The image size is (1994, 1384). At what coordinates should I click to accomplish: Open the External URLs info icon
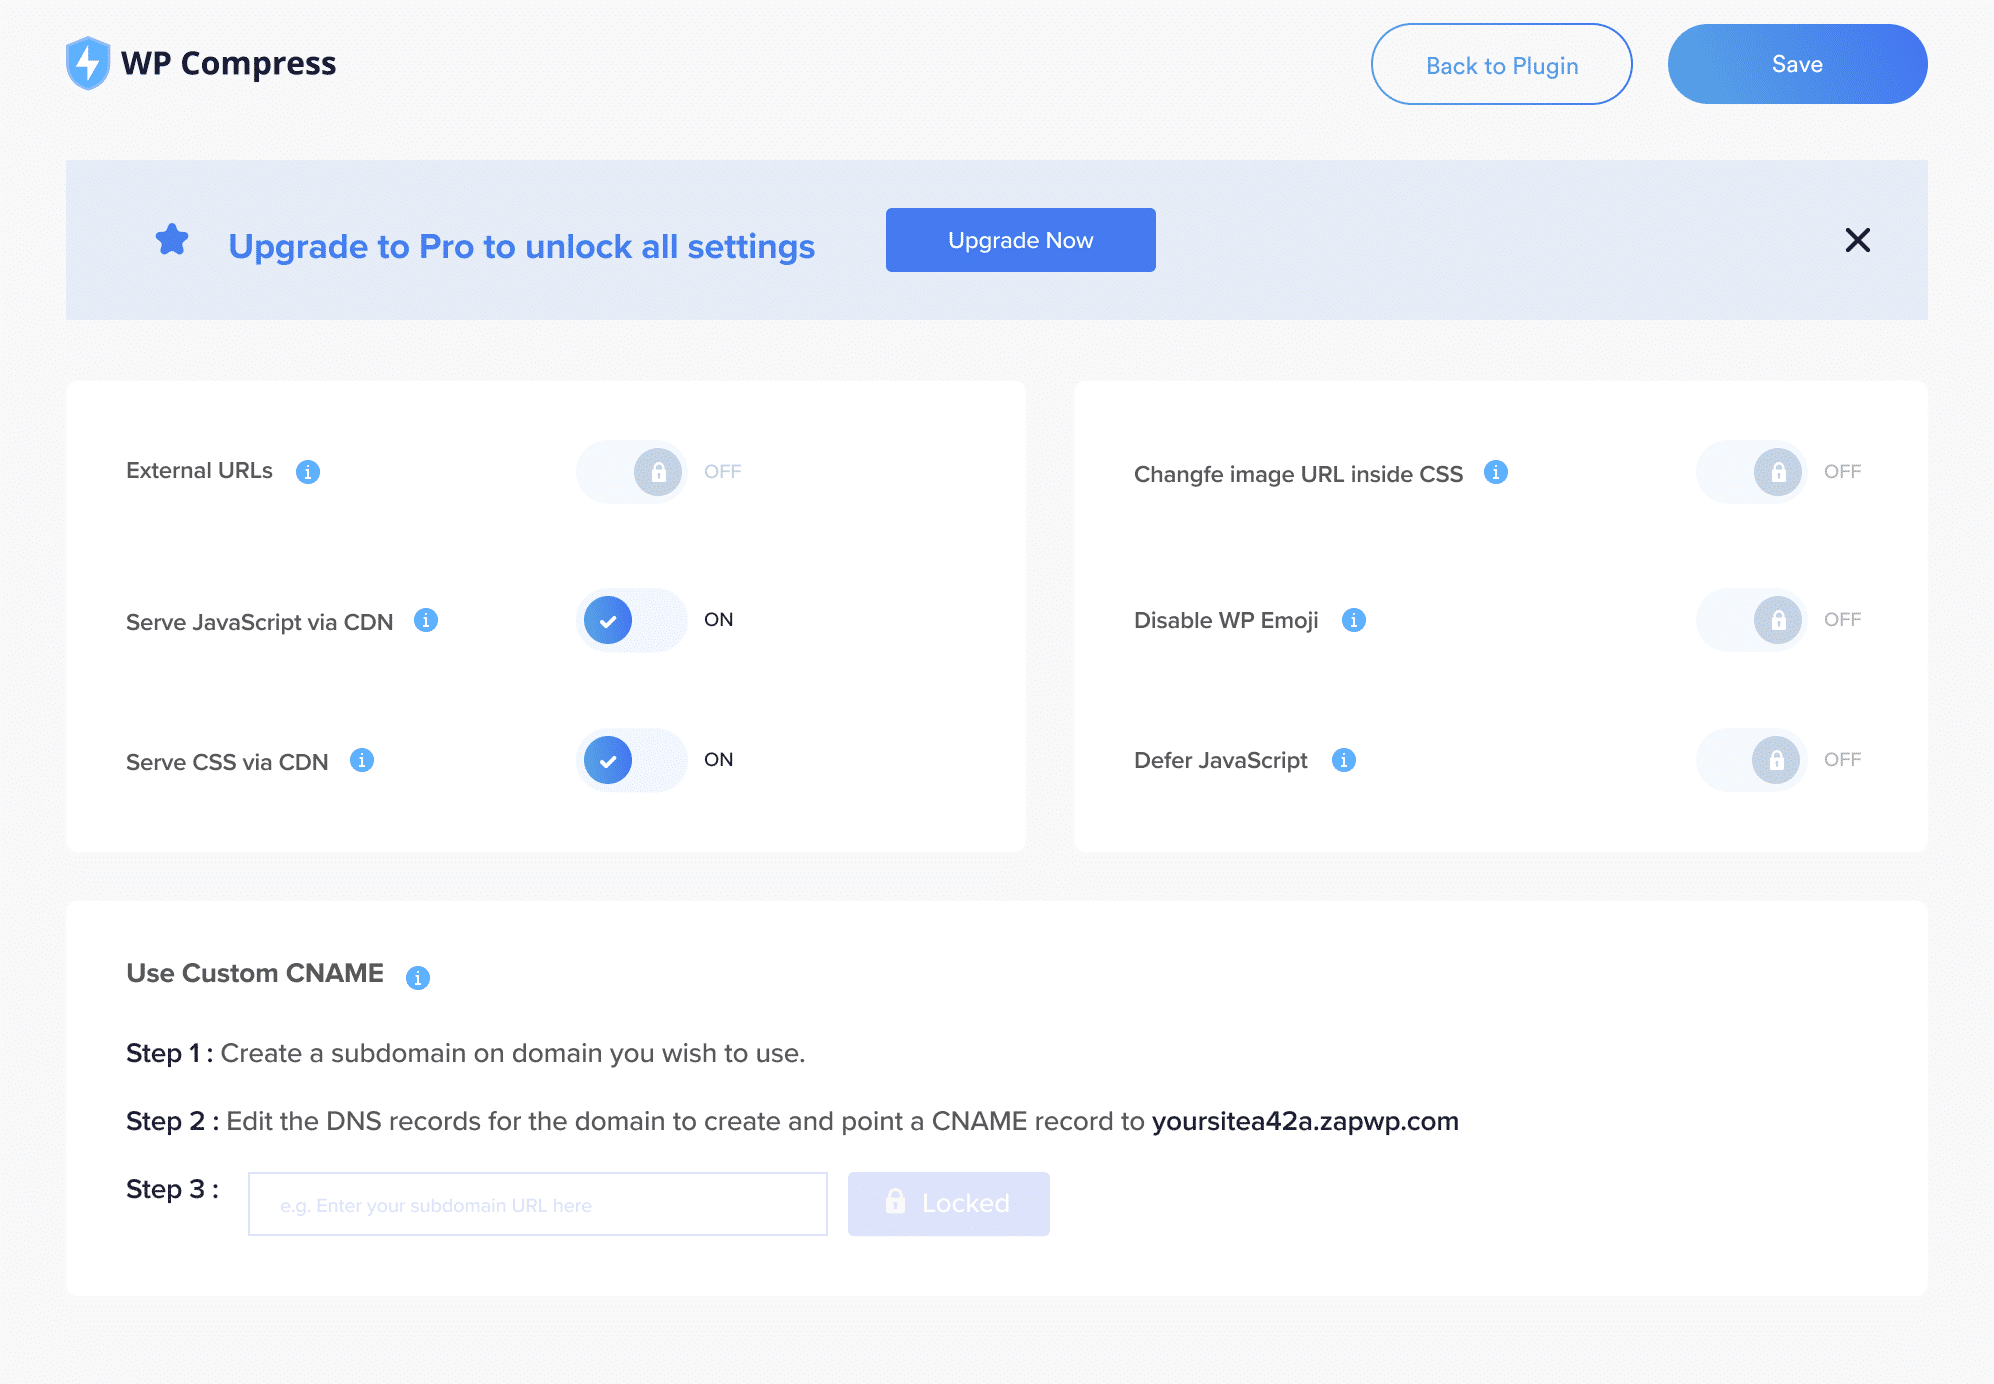tap(308, 472)
